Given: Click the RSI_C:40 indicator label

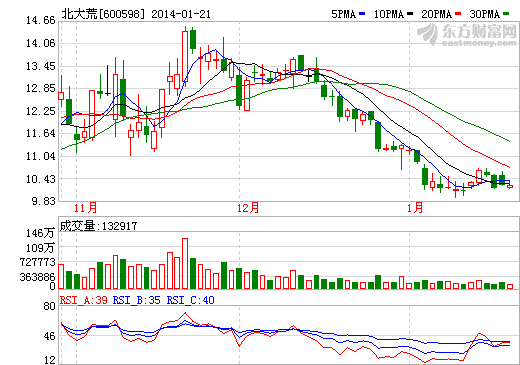Looking at the screenshot, I should (191, 300).
